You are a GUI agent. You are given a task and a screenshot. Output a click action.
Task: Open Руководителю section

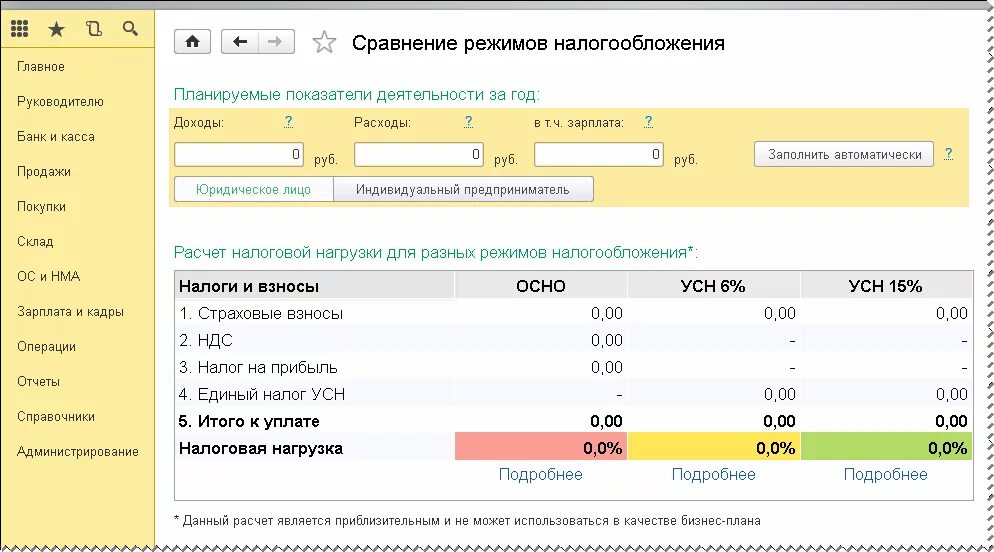coord(60,101)
